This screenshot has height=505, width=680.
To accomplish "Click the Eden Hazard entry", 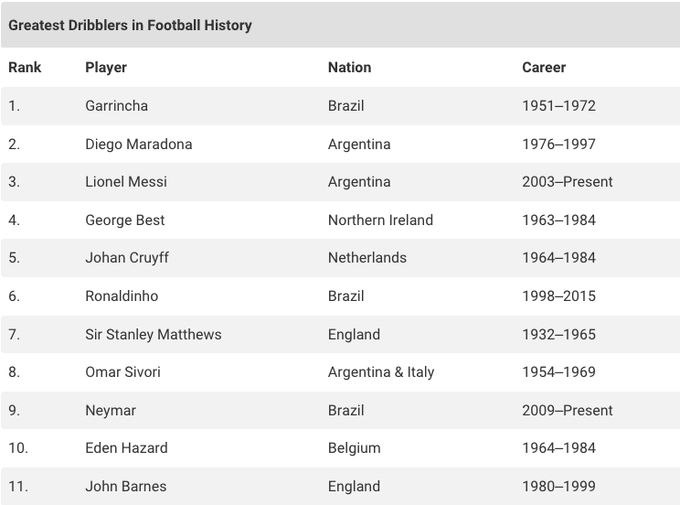I will click(x=126, y=448).
